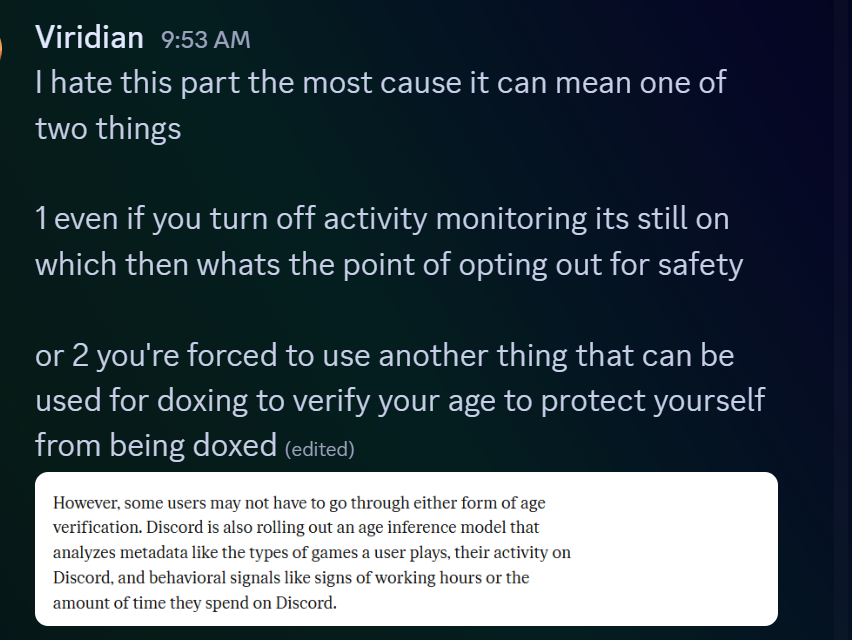The image size is (852, 640).
Task: Click the line "which then whats the point"
Action: coord(388,265)
